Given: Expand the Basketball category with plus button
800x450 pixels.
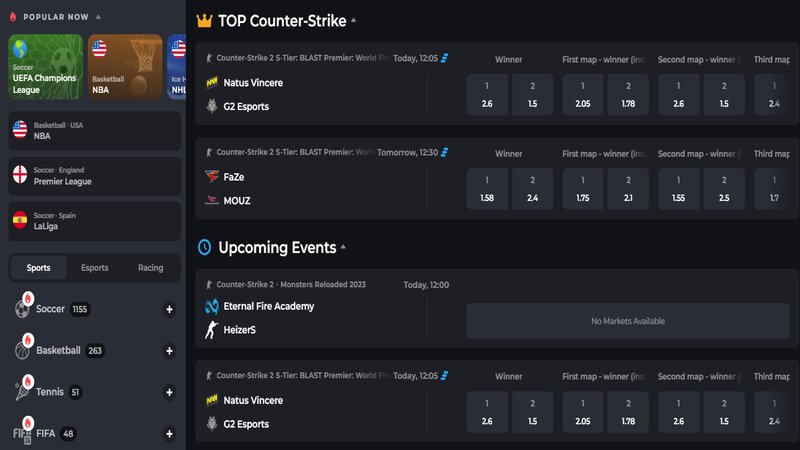Looking at the screenshot, I should pos(169,351).
